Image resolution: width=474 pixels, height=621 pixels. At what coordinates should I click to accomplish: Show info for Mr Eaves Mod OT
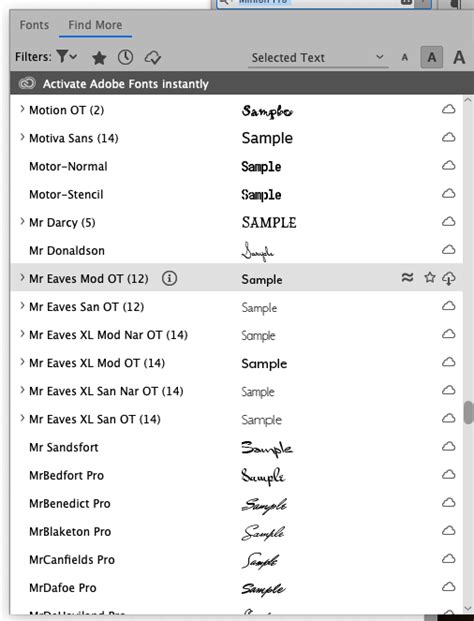(169, 278)
